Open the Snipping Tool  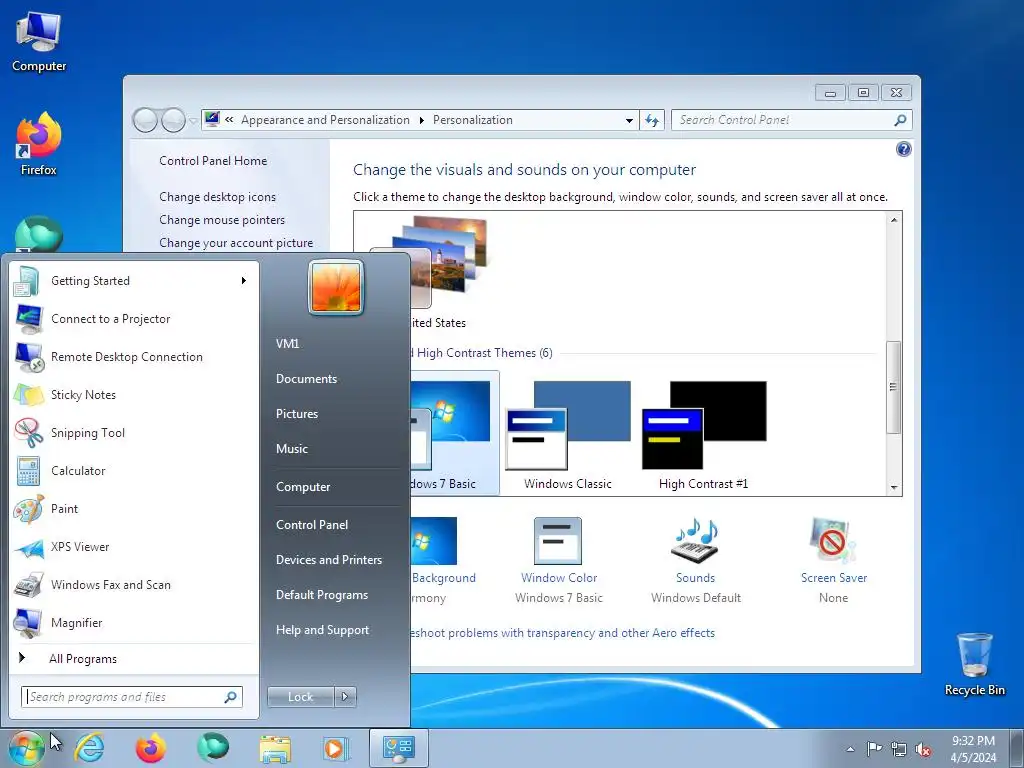(133, 432)
